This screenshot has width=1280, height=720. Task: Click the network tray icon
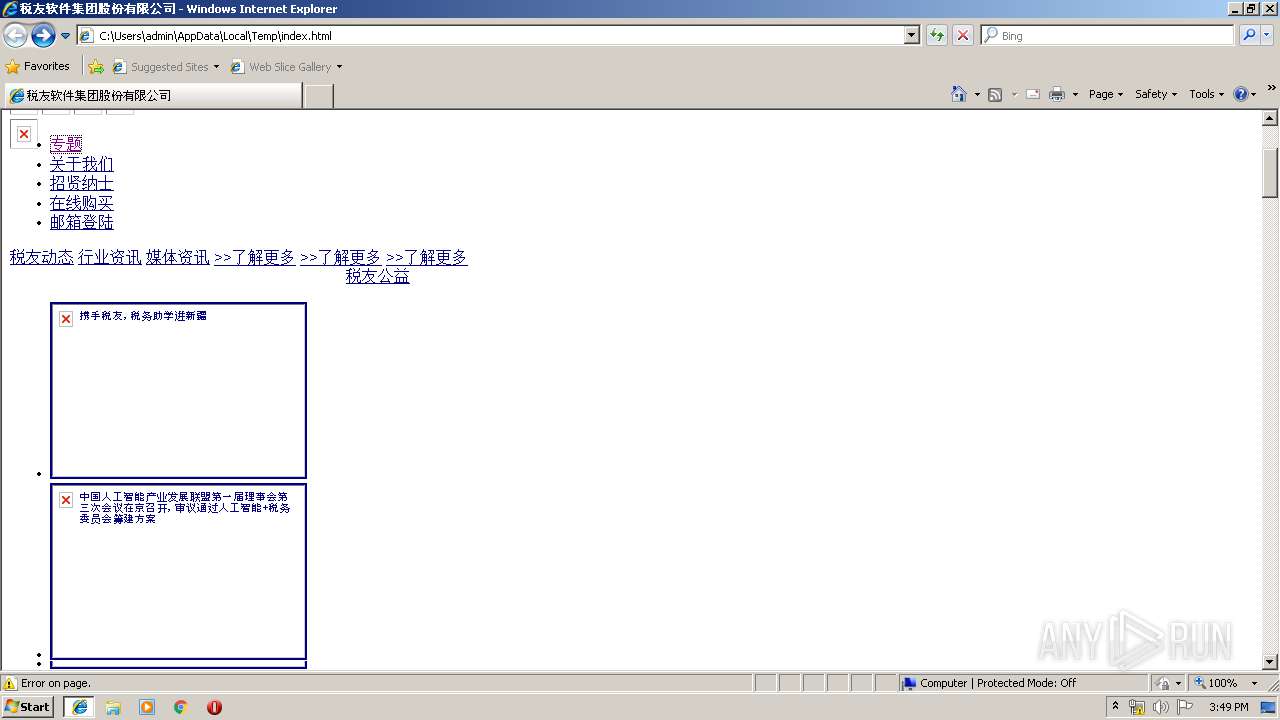(1137, 707)
